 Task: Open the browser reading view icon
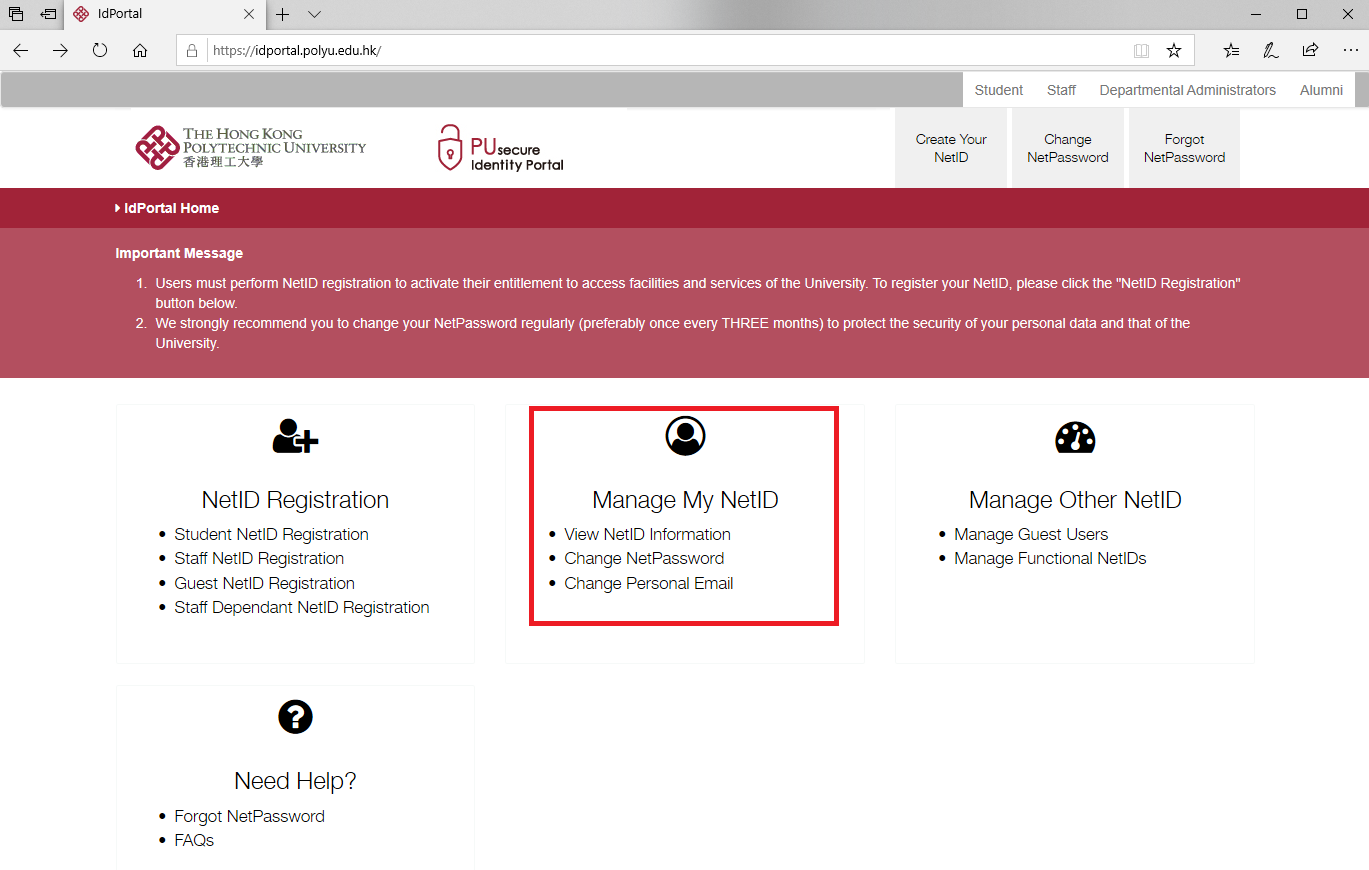1141,50
